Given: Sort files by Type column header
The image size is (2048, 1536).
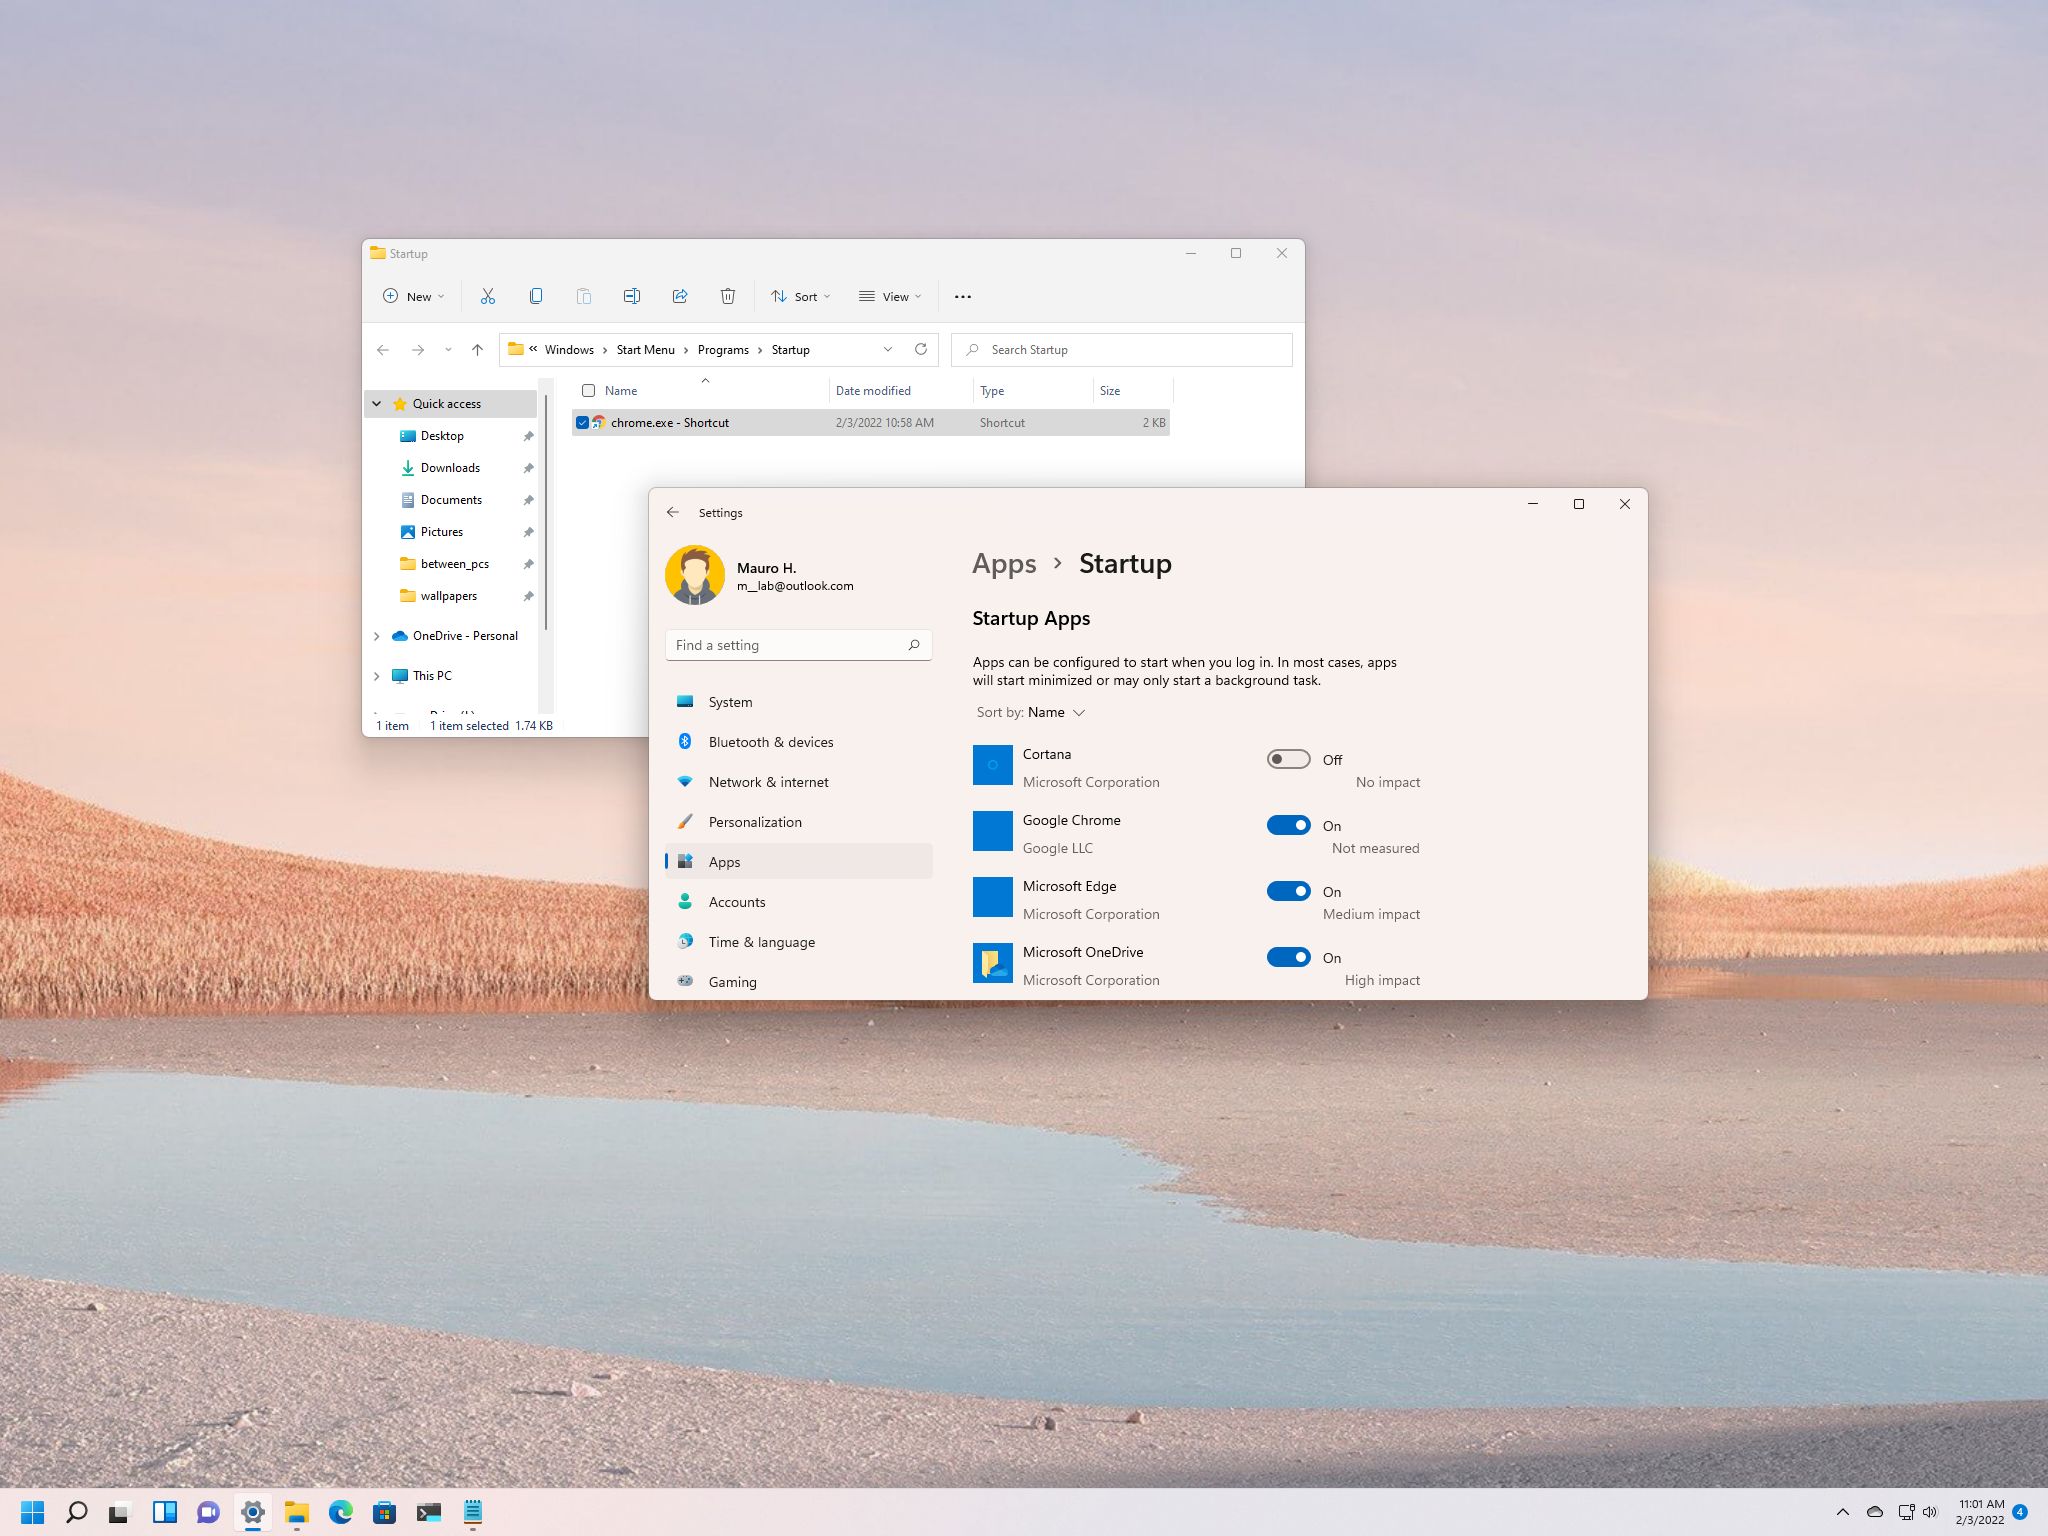Looking at the screenshot, I should (1033, 391).
